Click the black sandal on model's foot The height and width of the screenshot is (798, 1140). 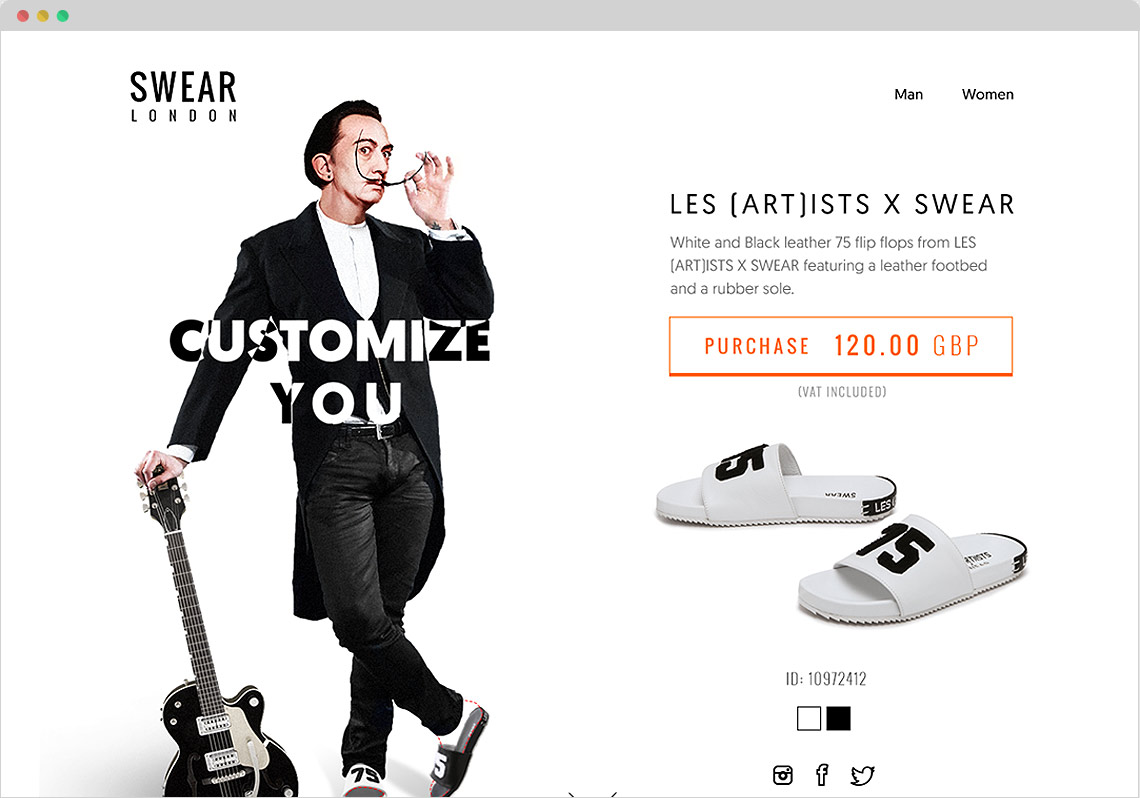click(458, 749)
